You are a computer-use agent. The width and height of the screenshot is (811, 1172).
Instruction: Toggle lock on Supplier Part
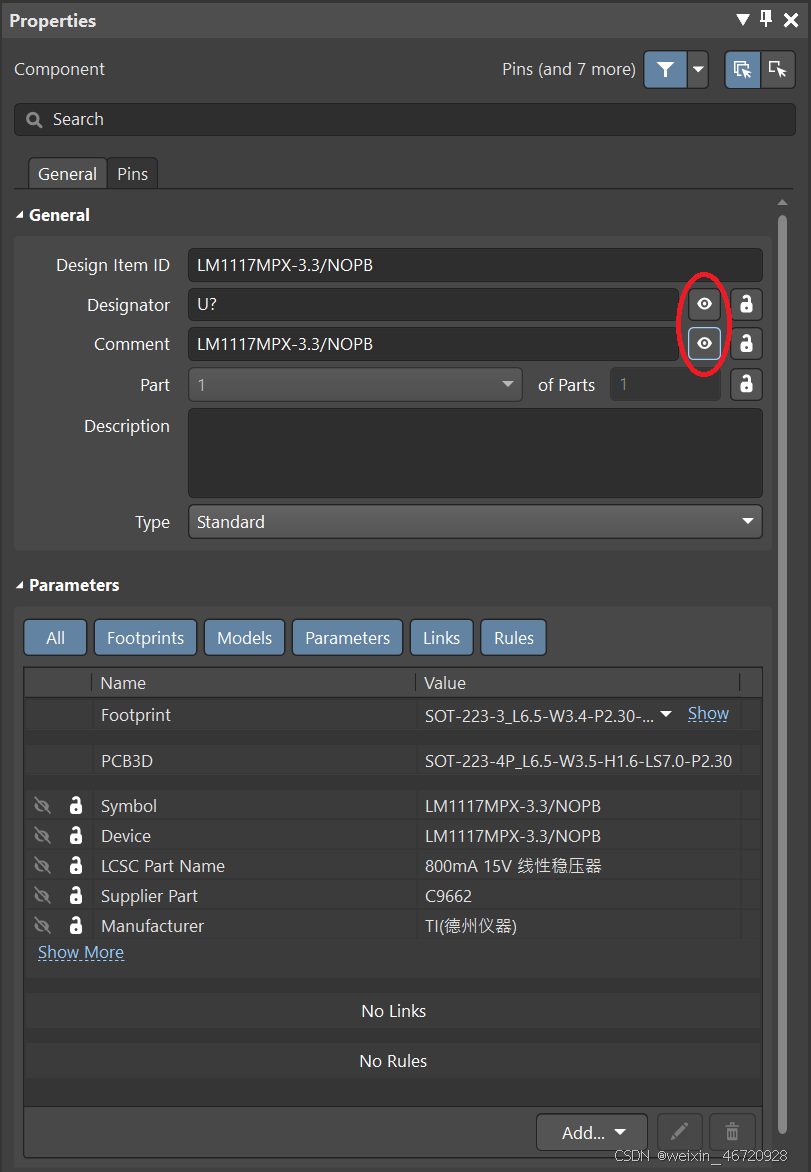click(x=75, y=895)
